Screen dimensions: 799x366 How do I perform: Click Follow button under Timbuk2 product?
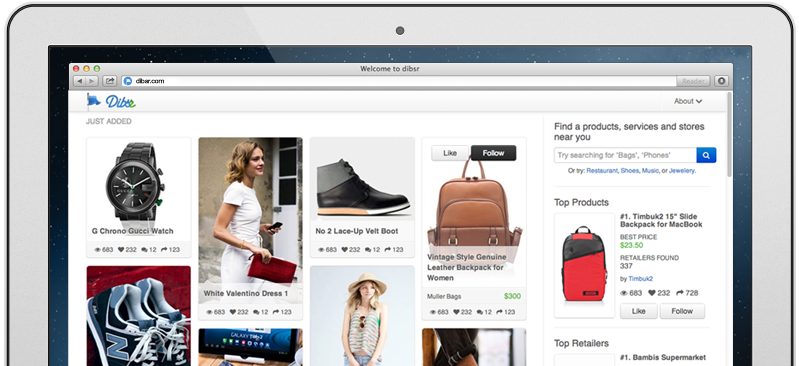click(682, 311)
